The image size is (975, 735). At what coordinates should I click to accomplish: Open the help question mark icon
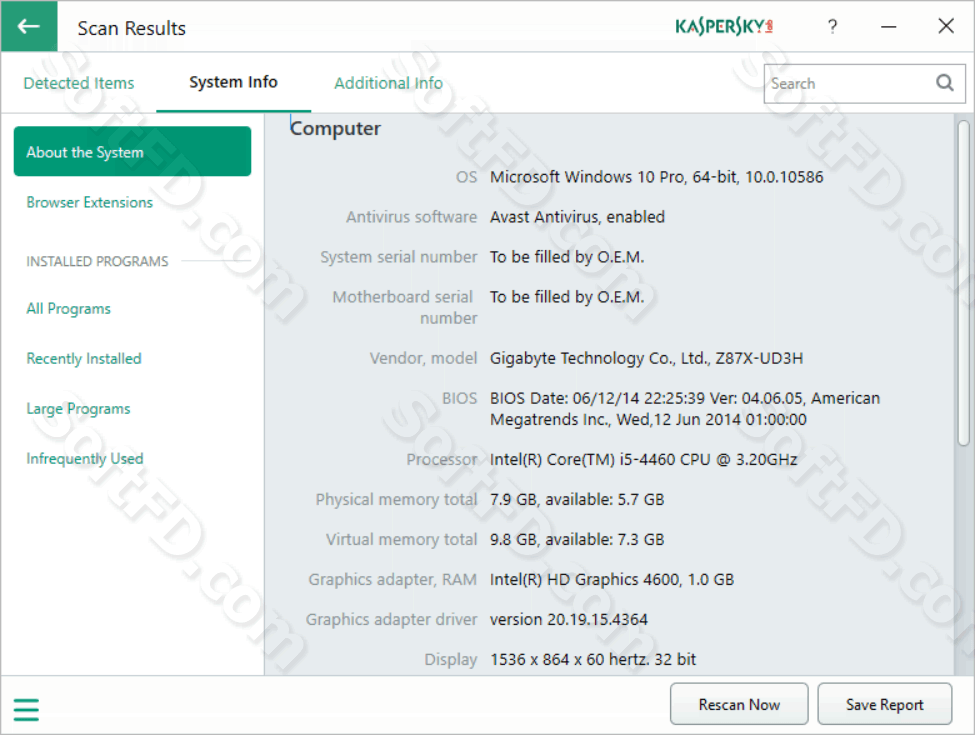[x=832, y=27]
